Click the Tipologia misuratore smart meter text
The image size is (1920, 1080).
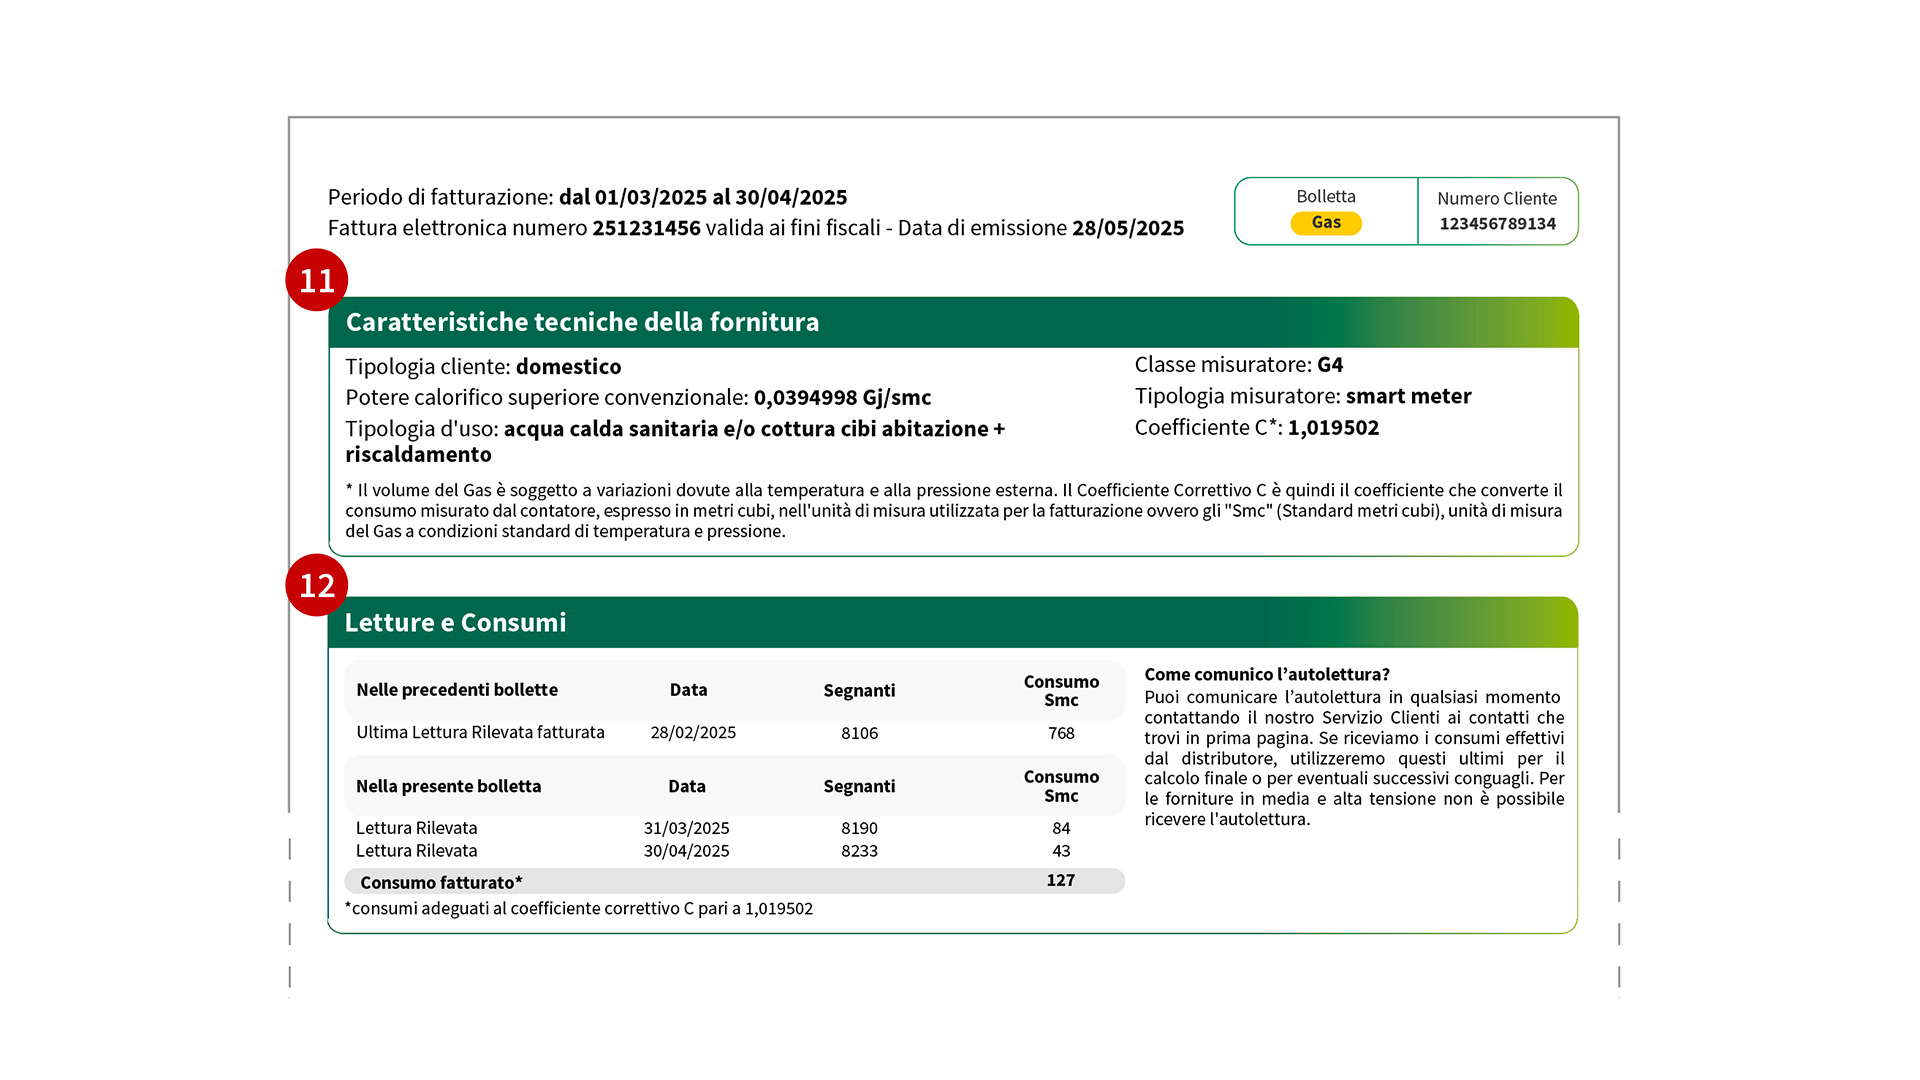click(x=1302, y=396)
